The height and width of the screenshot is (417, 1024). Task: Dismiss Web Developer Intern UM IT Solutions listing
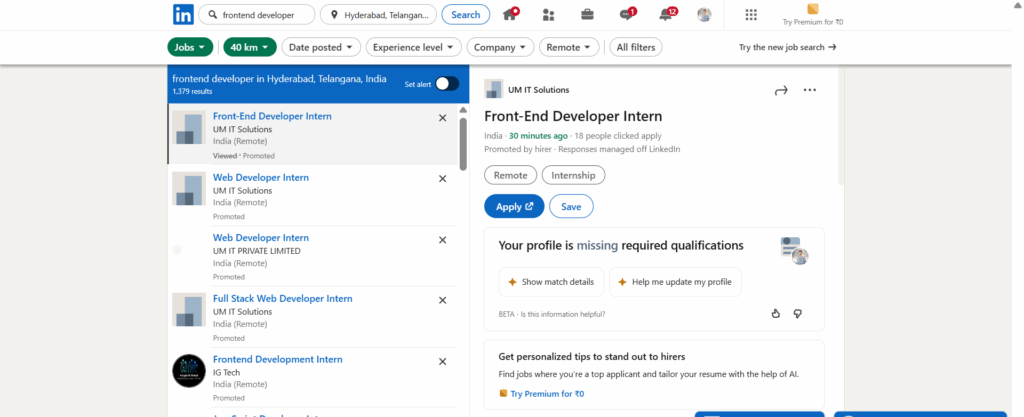[x=442, y=179]
